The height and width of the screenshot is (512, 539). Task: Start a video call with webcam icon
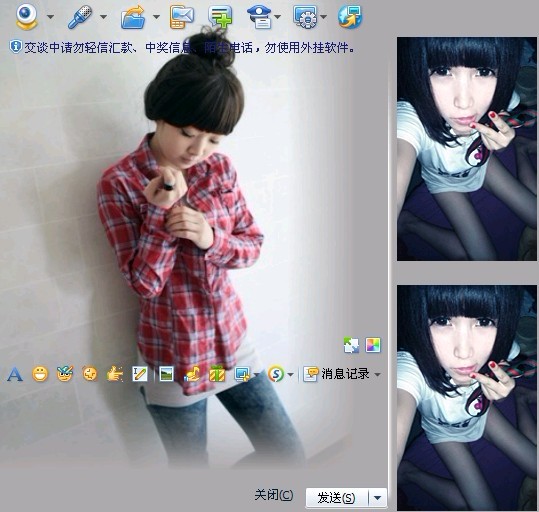point(26,16)
